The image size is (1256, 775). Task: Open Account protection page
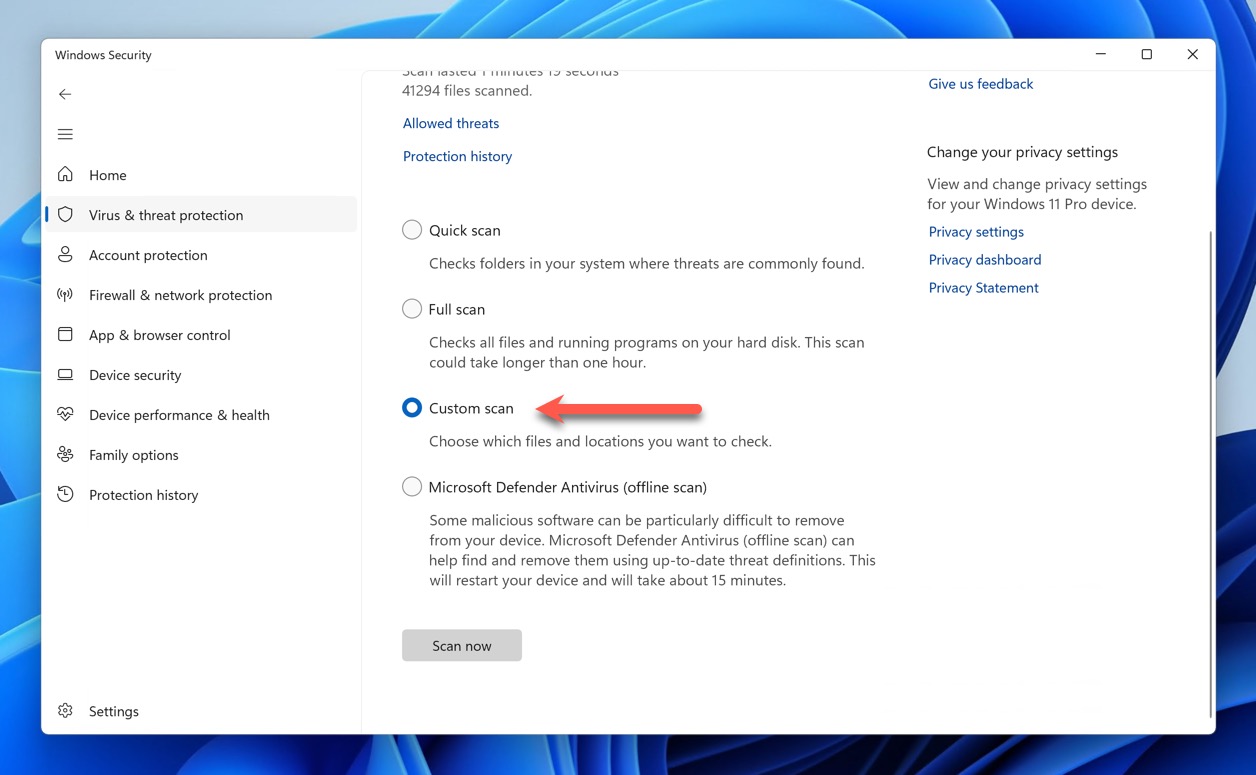(201, 255)
